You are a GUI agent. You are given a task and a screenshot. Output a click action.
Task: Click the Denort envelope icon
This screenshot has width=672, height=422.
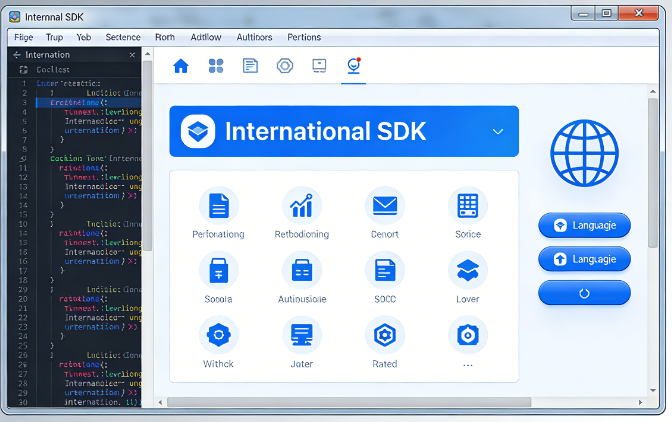coord(385,205)
